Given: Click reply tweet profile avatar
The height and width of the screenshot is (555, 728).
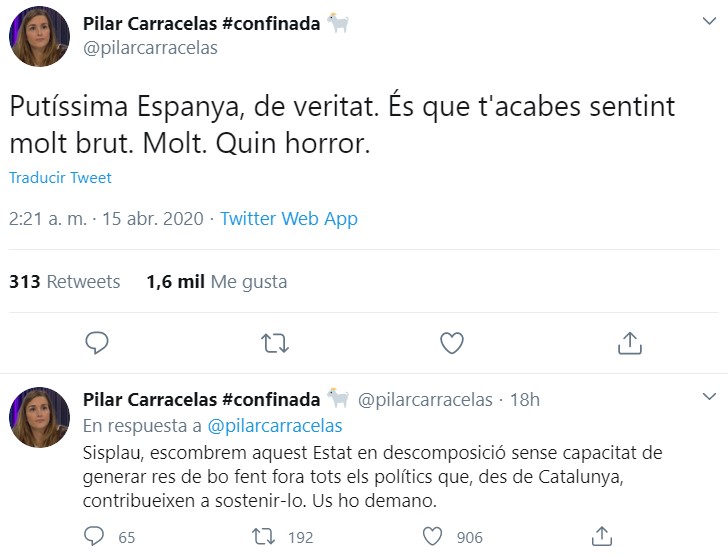Looking at the screenshot, I should tap(39, 417).
